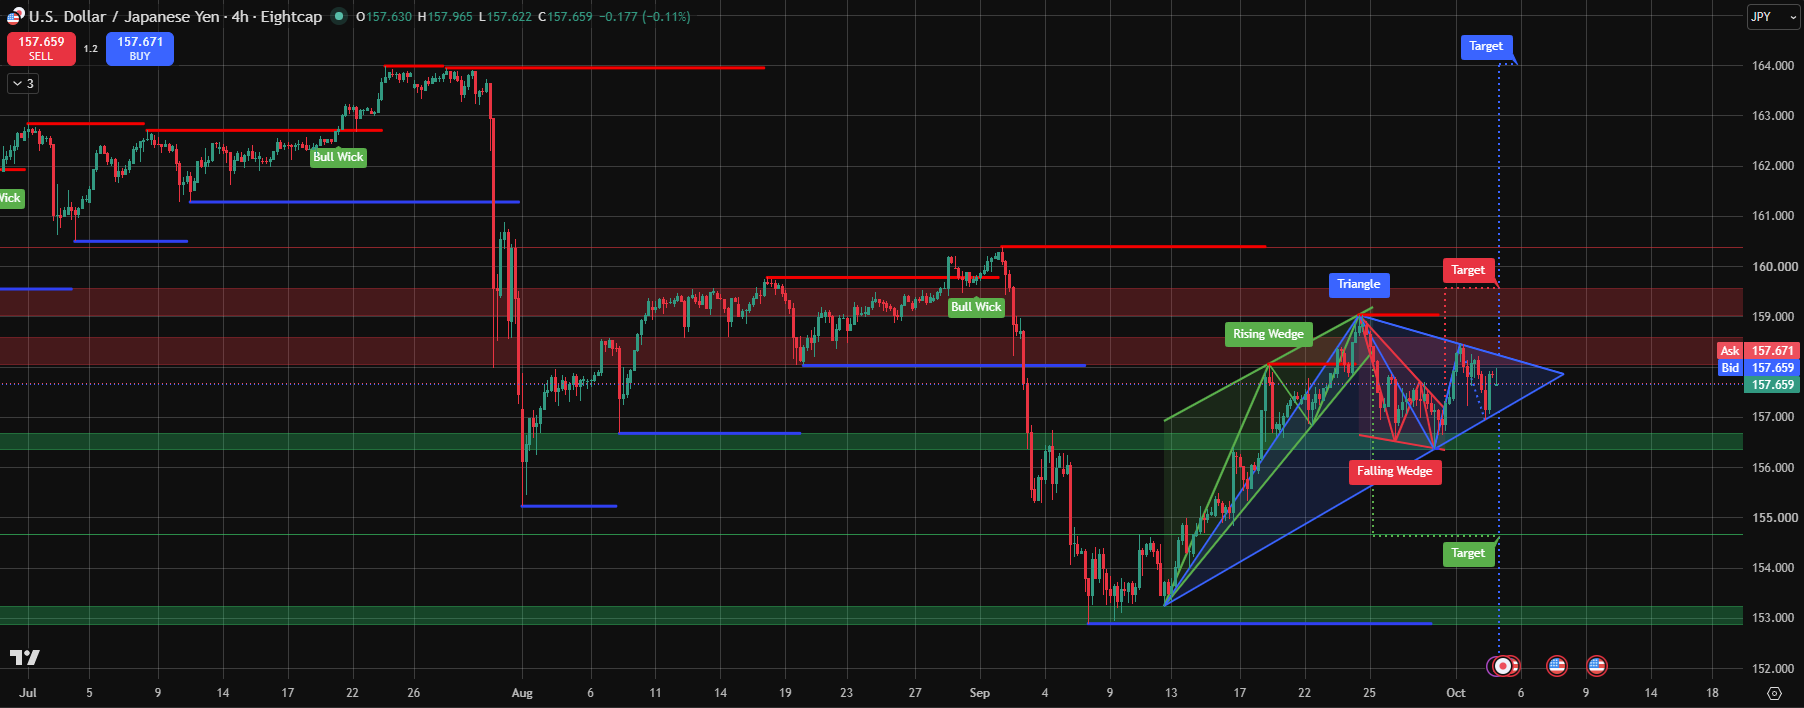1804x708 pixels.
Task: Click the 160.000 price axis label
Action: 1773,267
